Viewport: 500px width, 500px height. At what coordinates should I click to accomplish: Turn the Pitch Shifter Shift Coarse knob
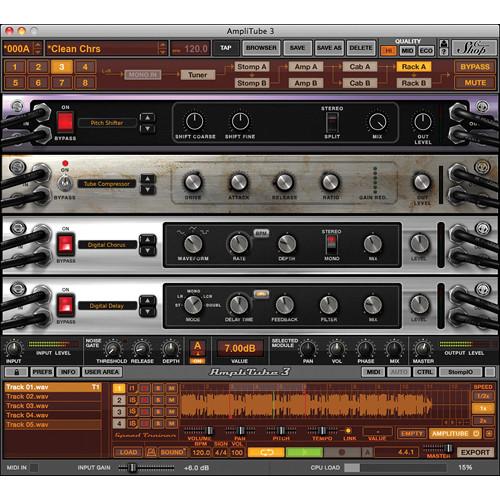[x=195, y=121]
